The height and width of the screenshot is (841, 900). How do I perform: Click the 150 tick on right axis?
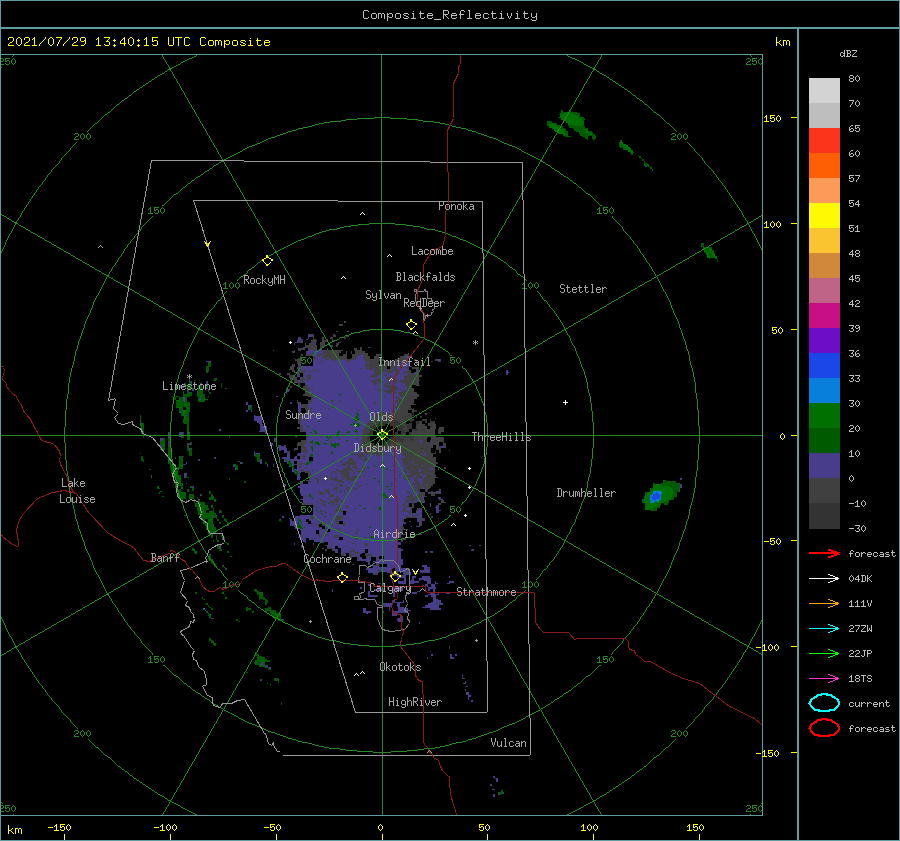point(772,118)
